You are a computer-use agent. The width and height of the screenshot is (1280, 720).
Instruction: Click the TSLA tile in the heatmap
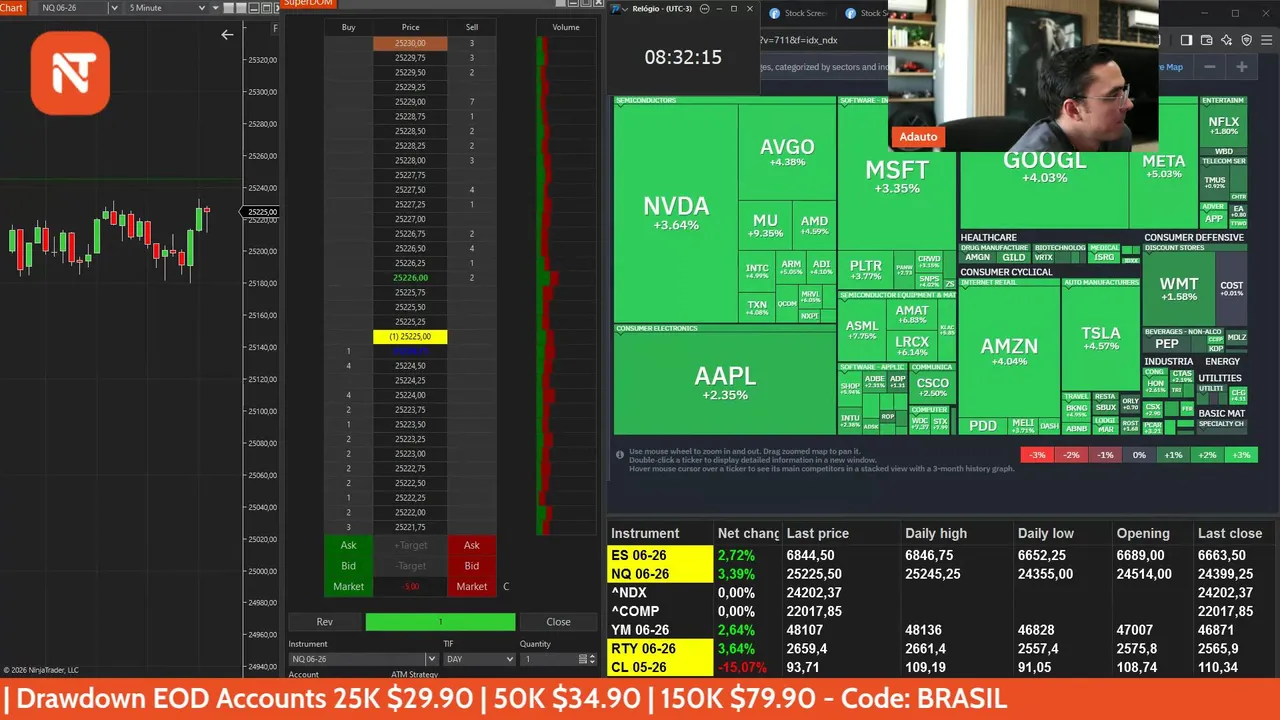click(x=1101, y=338)
